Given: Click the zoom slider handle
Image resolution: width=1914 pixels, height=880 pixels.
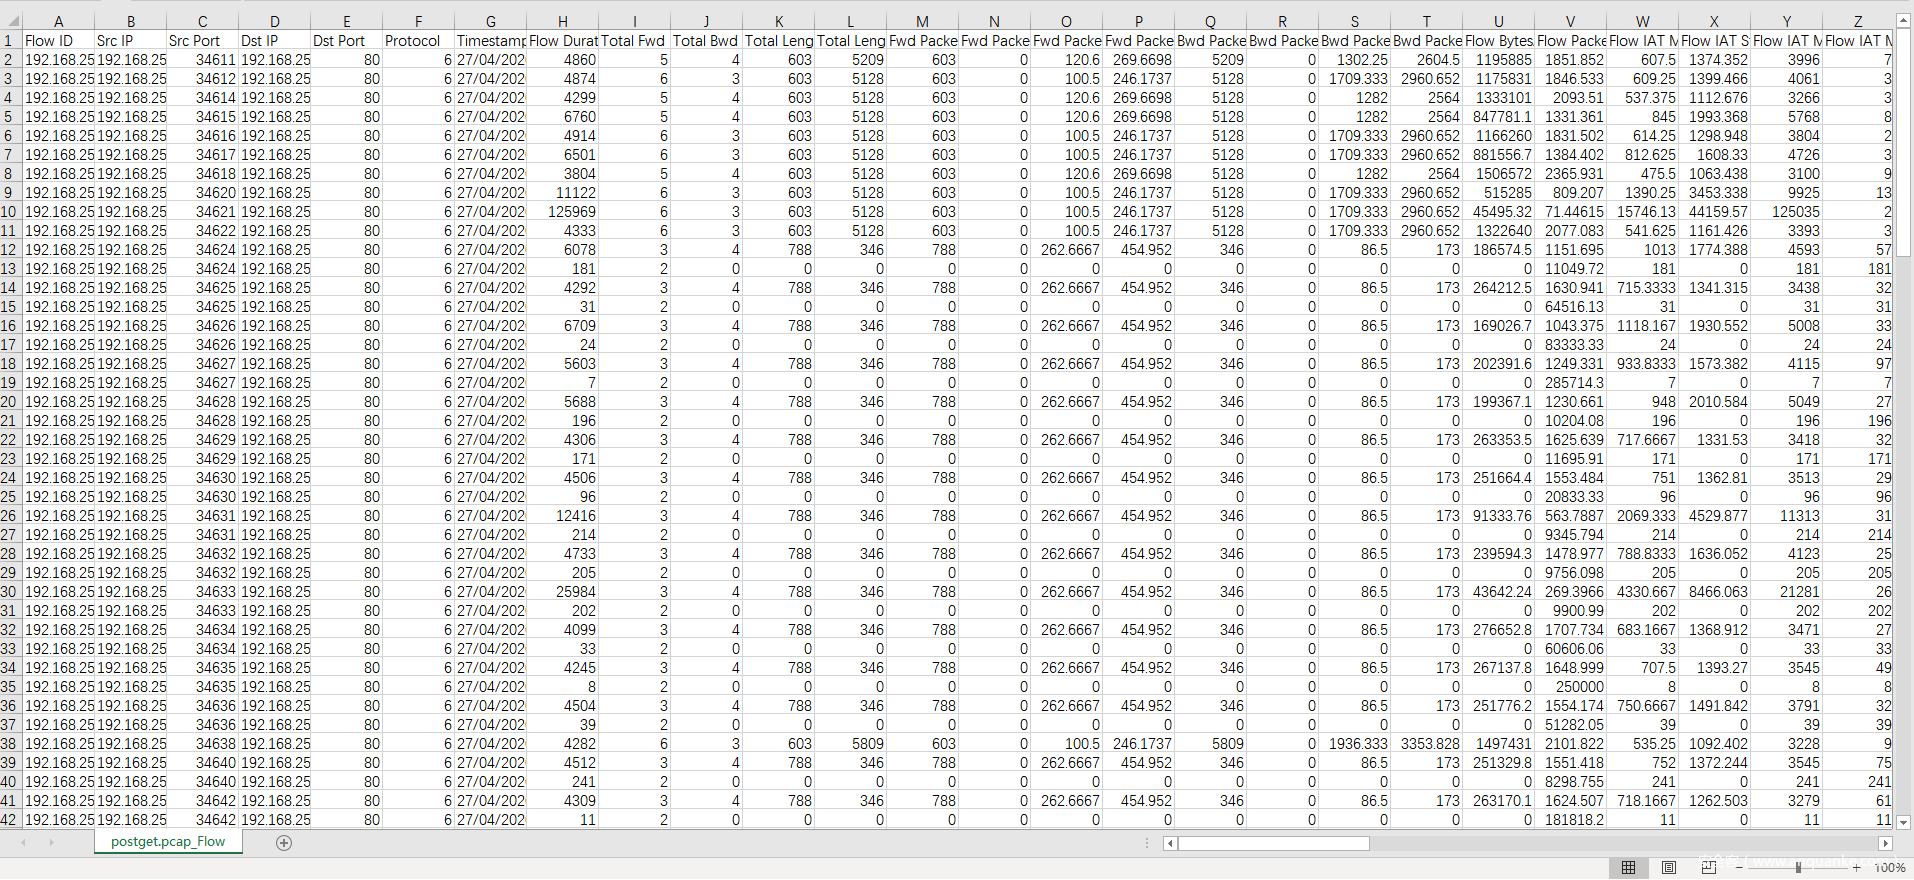Looking at the screenshot, I should tap(1798, 867).
